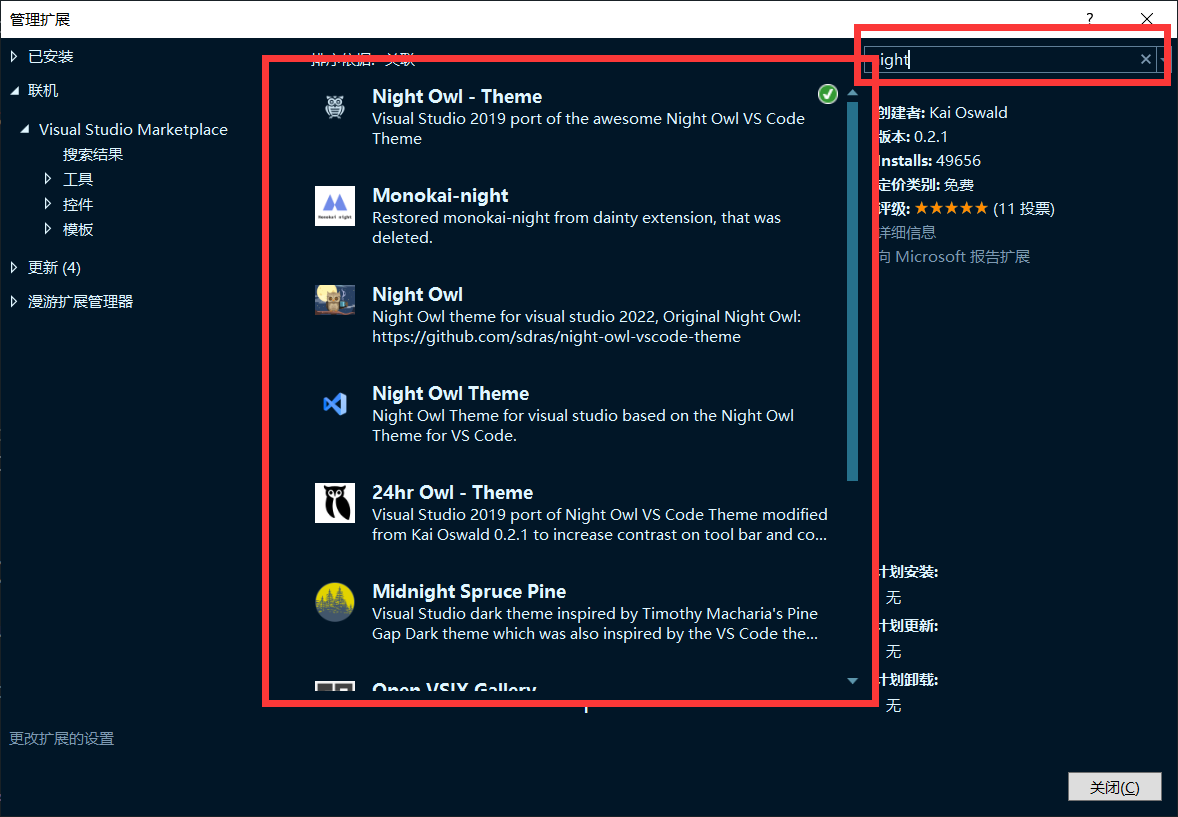Viewport: 1178px width, 817px height.
Task: Collapse the Visual Studio Marketplace node
Action: [25, 129]
